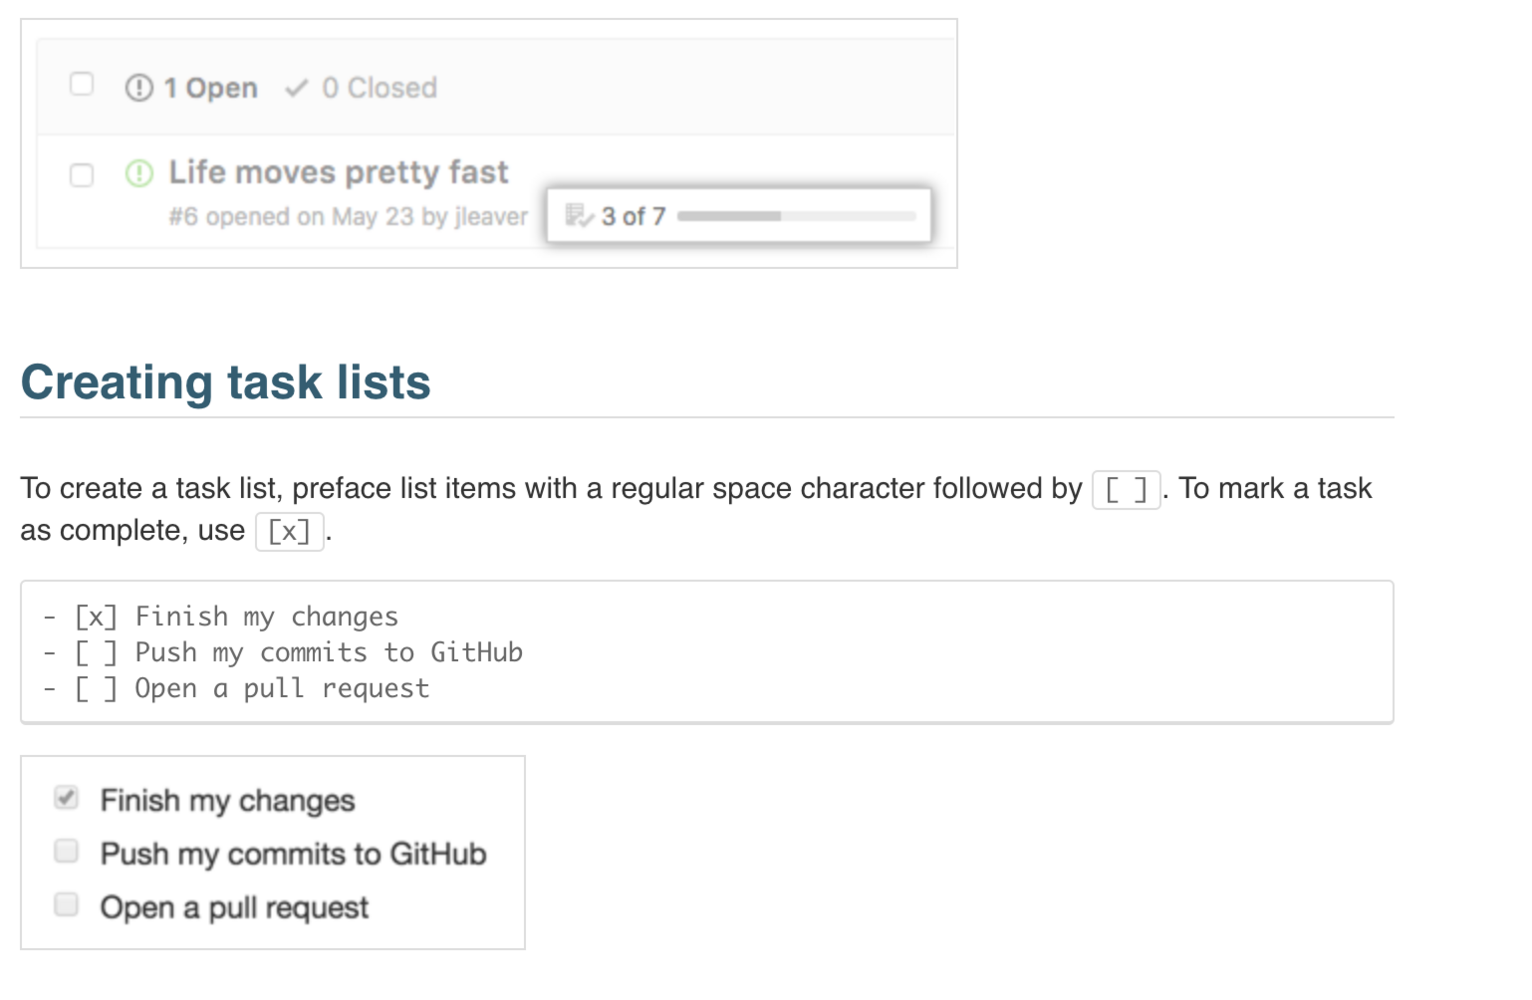
Task: Click the code line "Push my commits to GitHub"
Action: tap(328, 653)
